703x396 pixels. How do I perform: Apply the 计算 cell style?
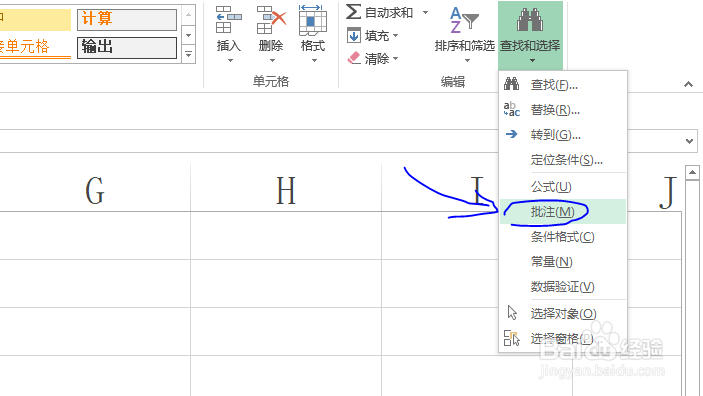tap(127, 20)
